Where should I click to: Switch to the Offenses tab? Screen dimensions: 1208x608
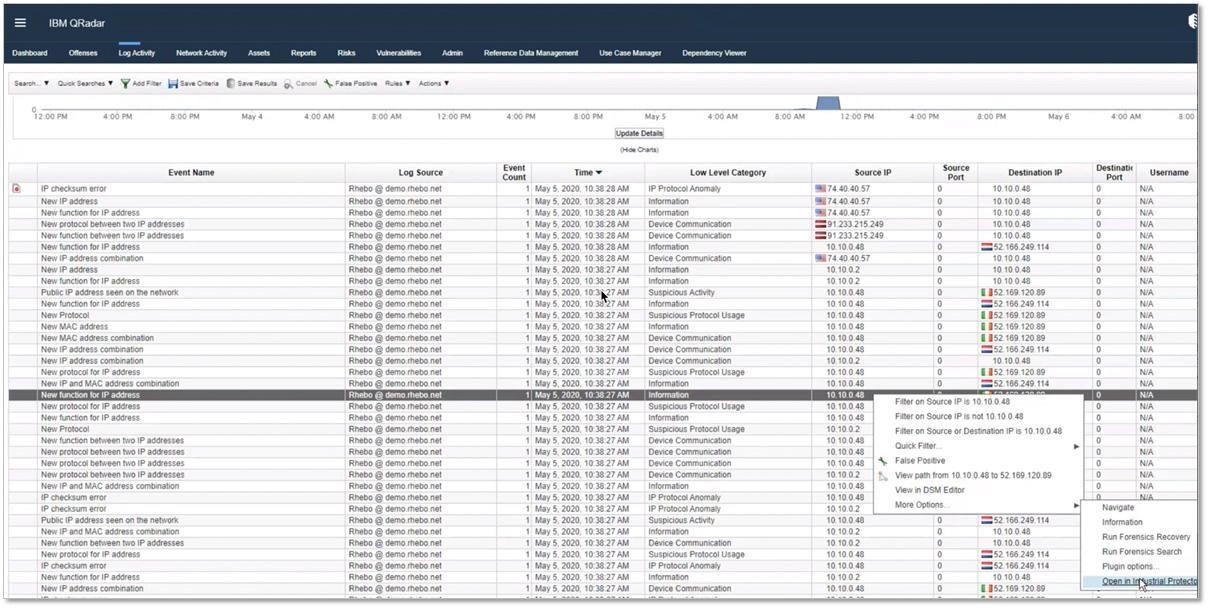point(83,53)
